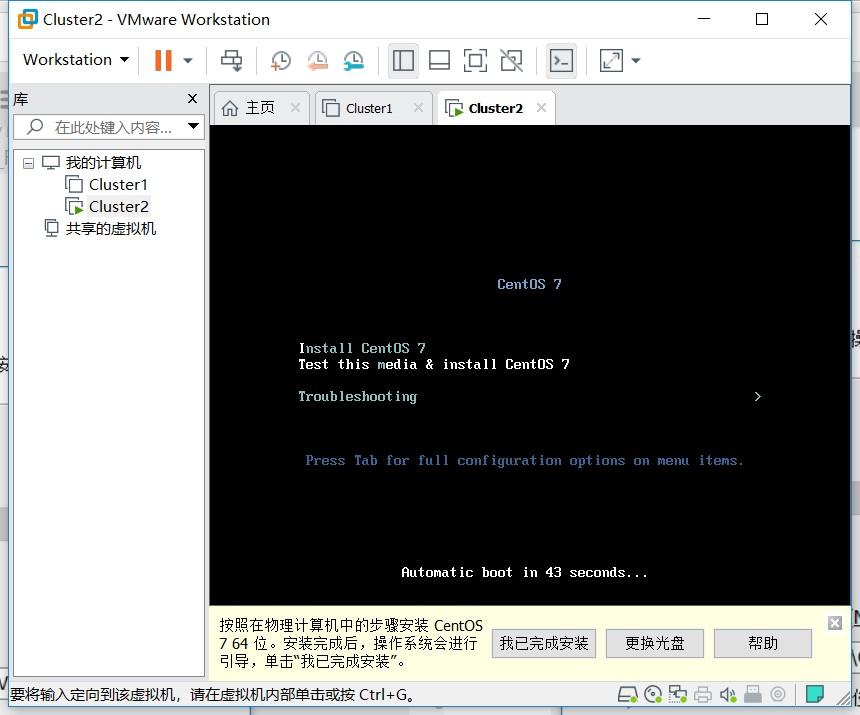Switch to the 主页 tab
860x715 pixels.
tap(260, 108)
